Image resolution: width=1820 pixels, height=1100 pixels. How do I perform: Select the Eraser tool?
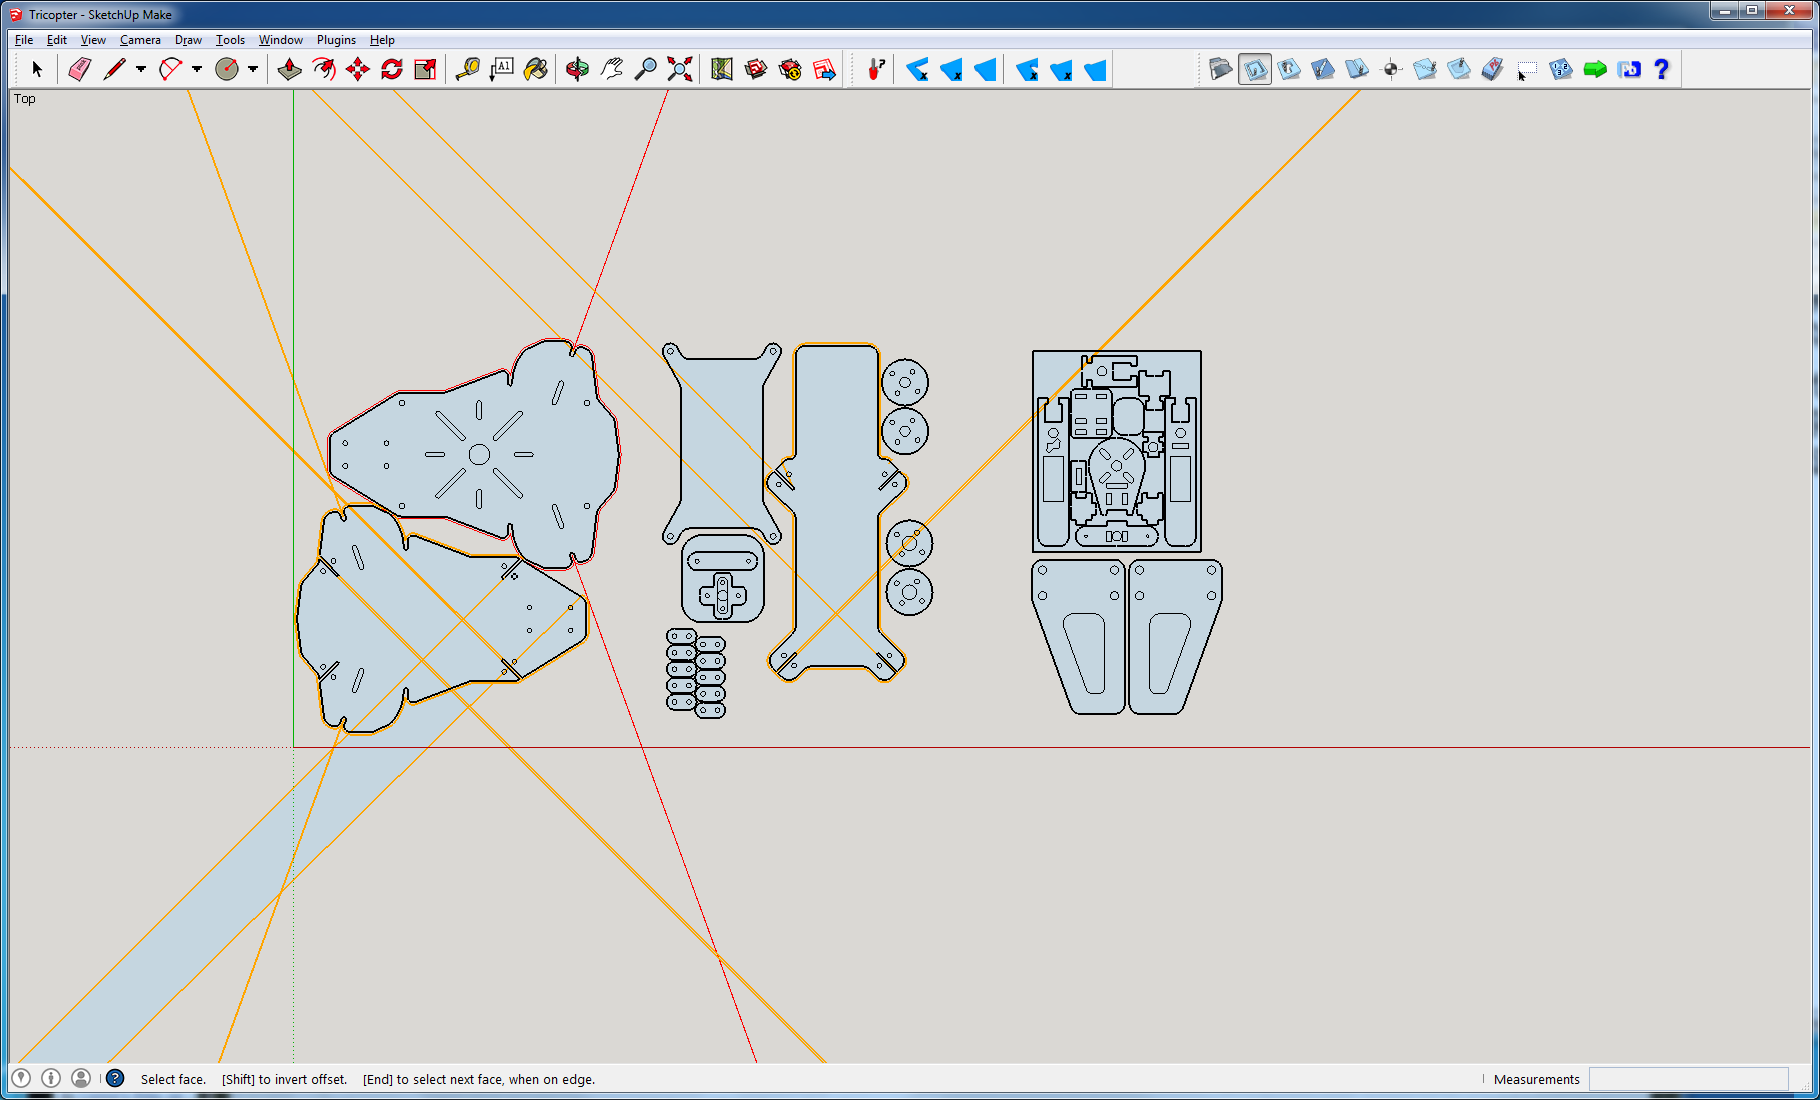point(79,69)
